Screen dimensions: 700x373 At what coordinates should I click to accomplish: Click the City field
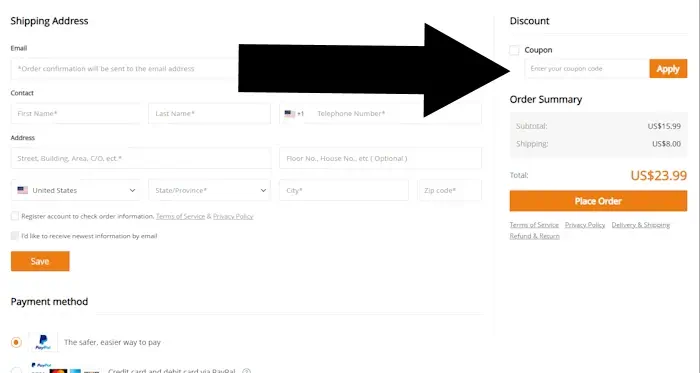[x=344, y=190]
